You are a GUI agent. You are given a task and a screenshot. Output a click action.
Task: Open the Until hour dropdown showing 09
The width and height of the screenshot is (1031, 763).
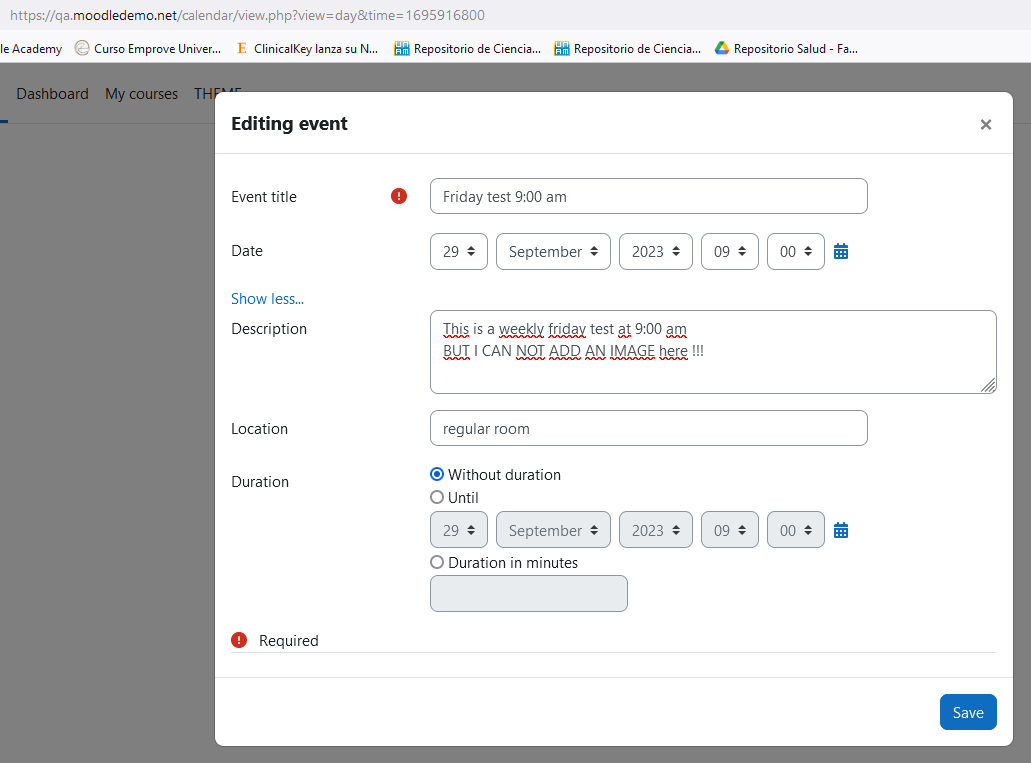(x=730, y=530)
